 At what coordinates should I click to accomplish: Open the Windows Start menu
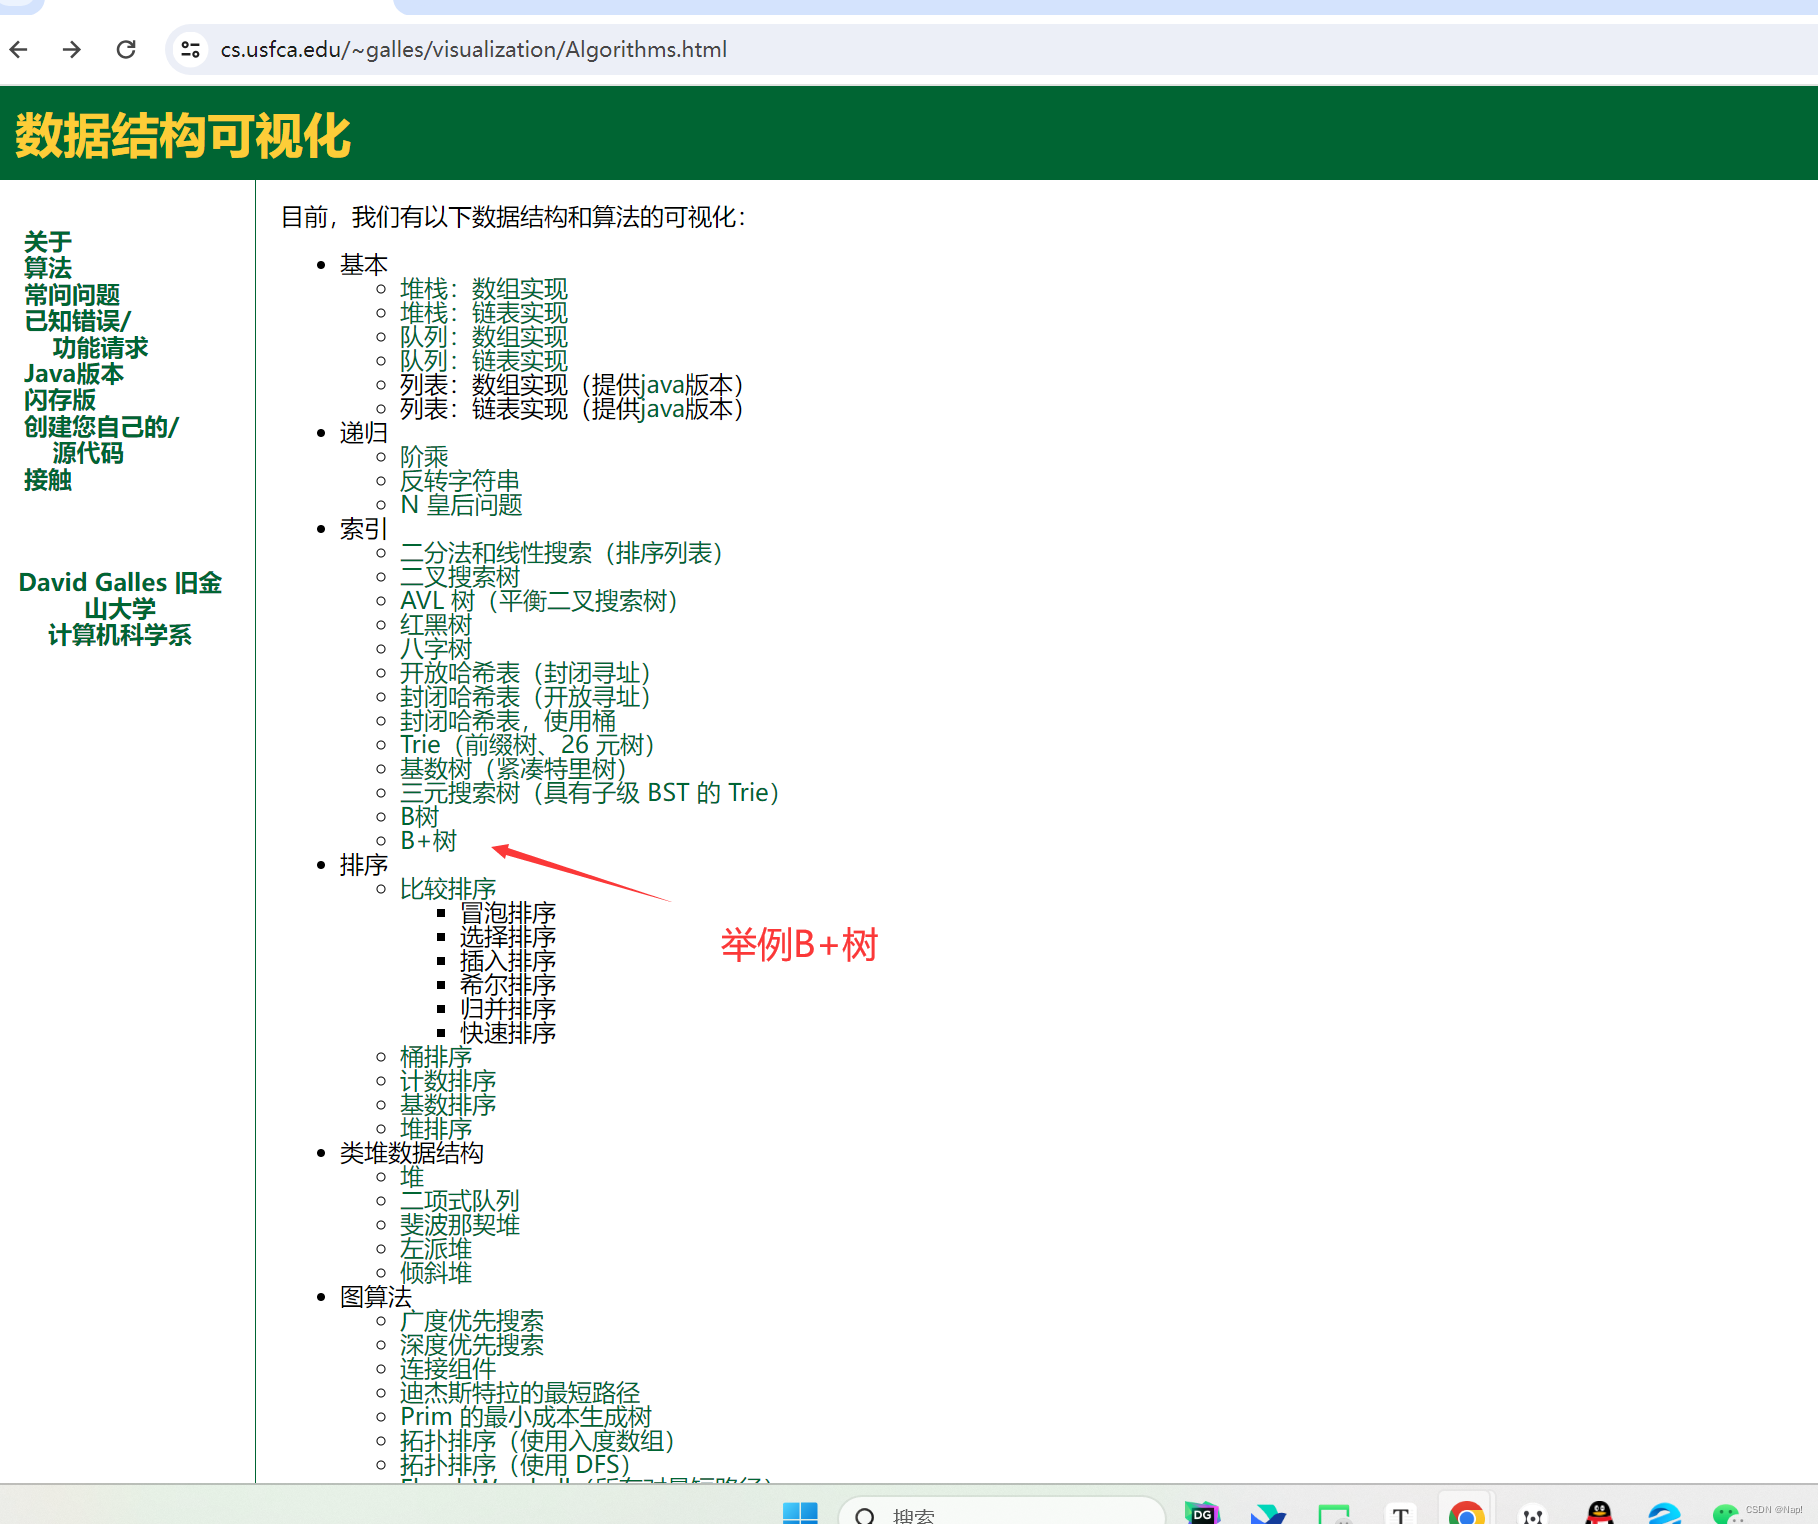(x=800, y=1513)
